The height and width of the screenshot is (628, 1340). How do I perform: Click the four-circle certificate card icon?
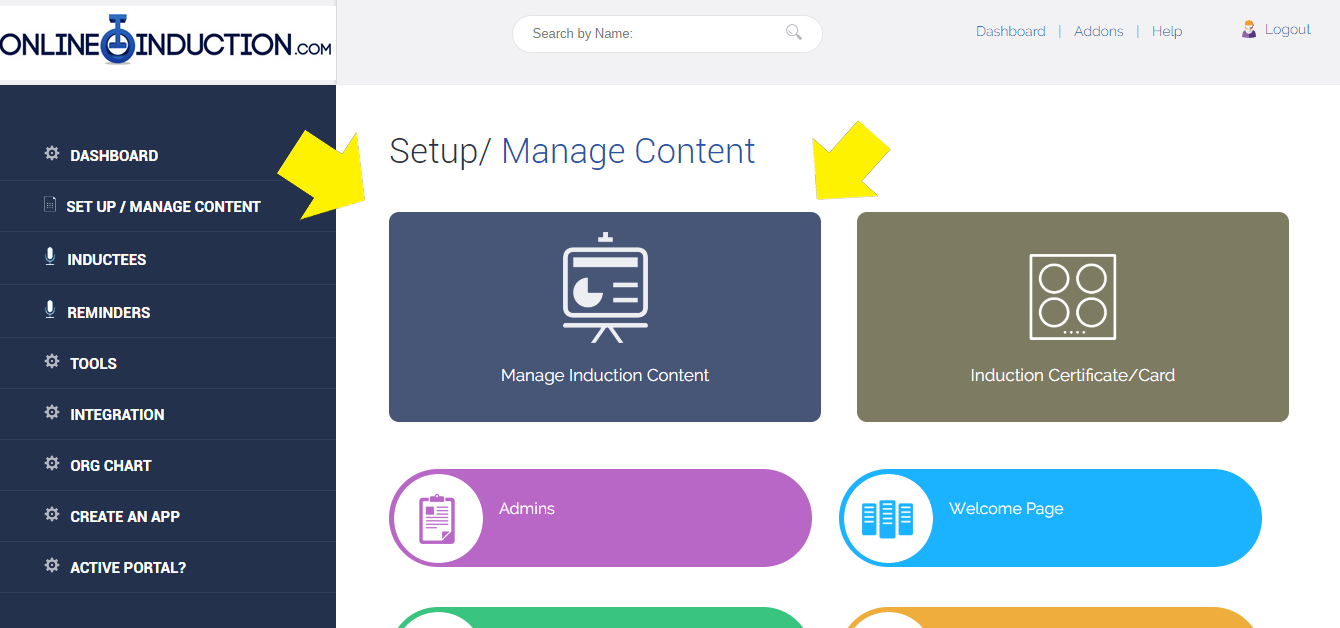tap(1073, 297)
